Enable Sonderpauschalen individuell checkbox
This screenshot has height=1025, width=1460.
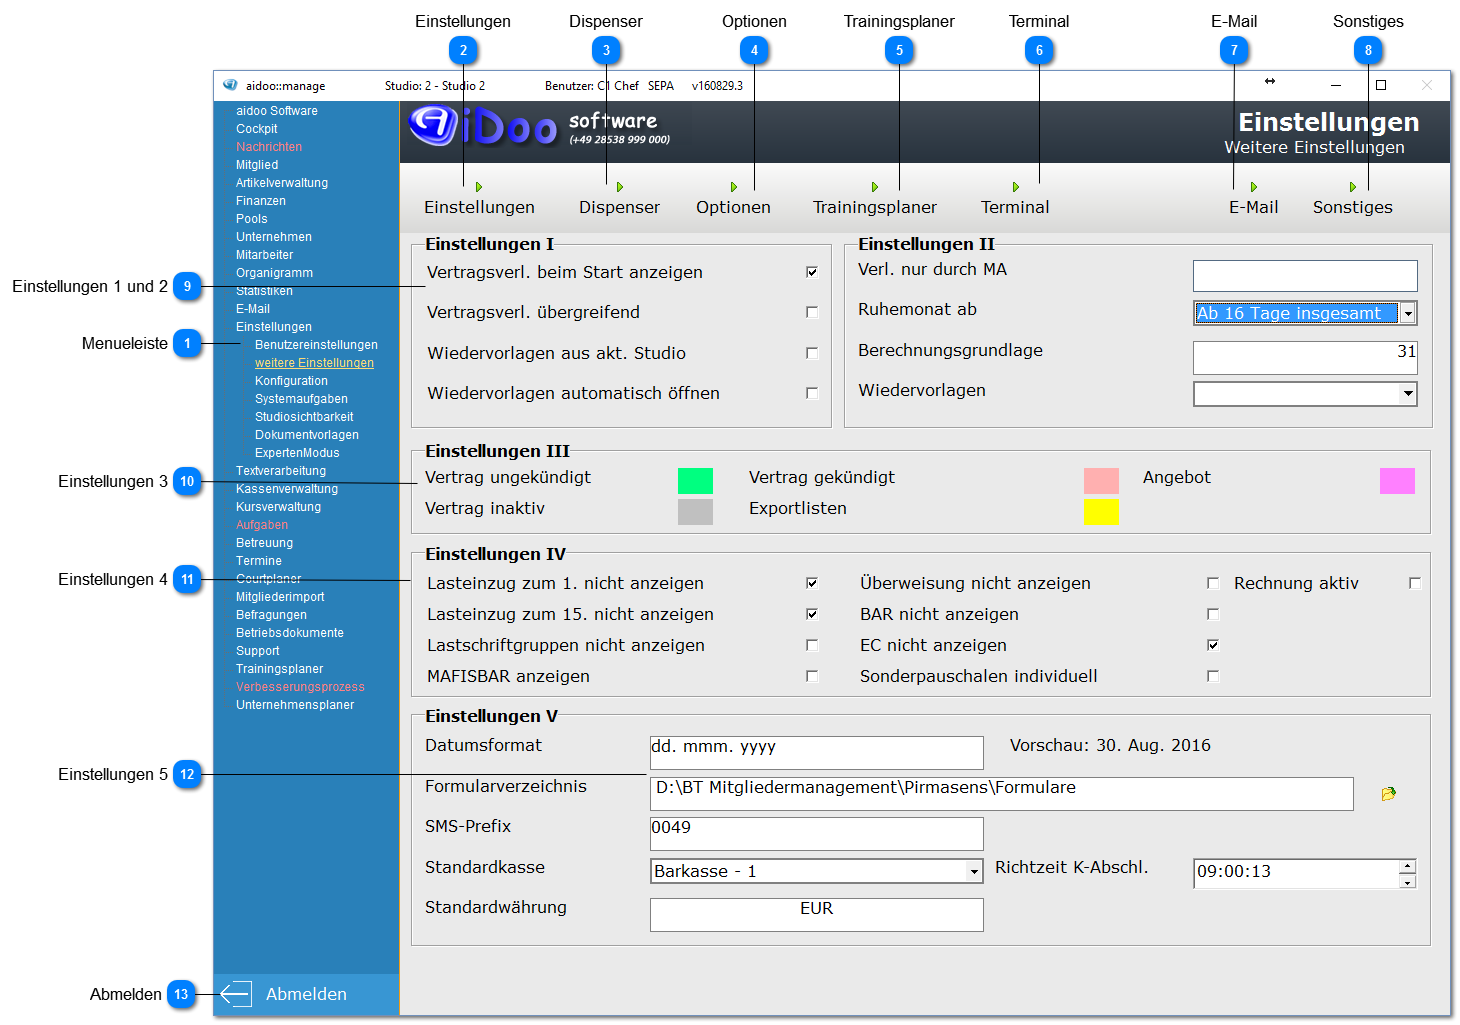[1213, 676]
